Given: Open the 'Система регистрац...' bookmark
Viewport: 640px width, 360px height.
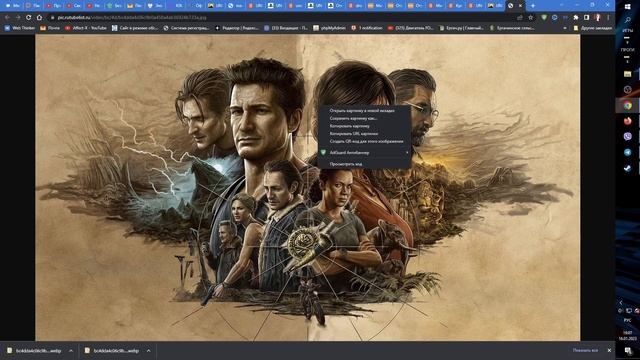Looking at the screenshot, I should (186, 28).
